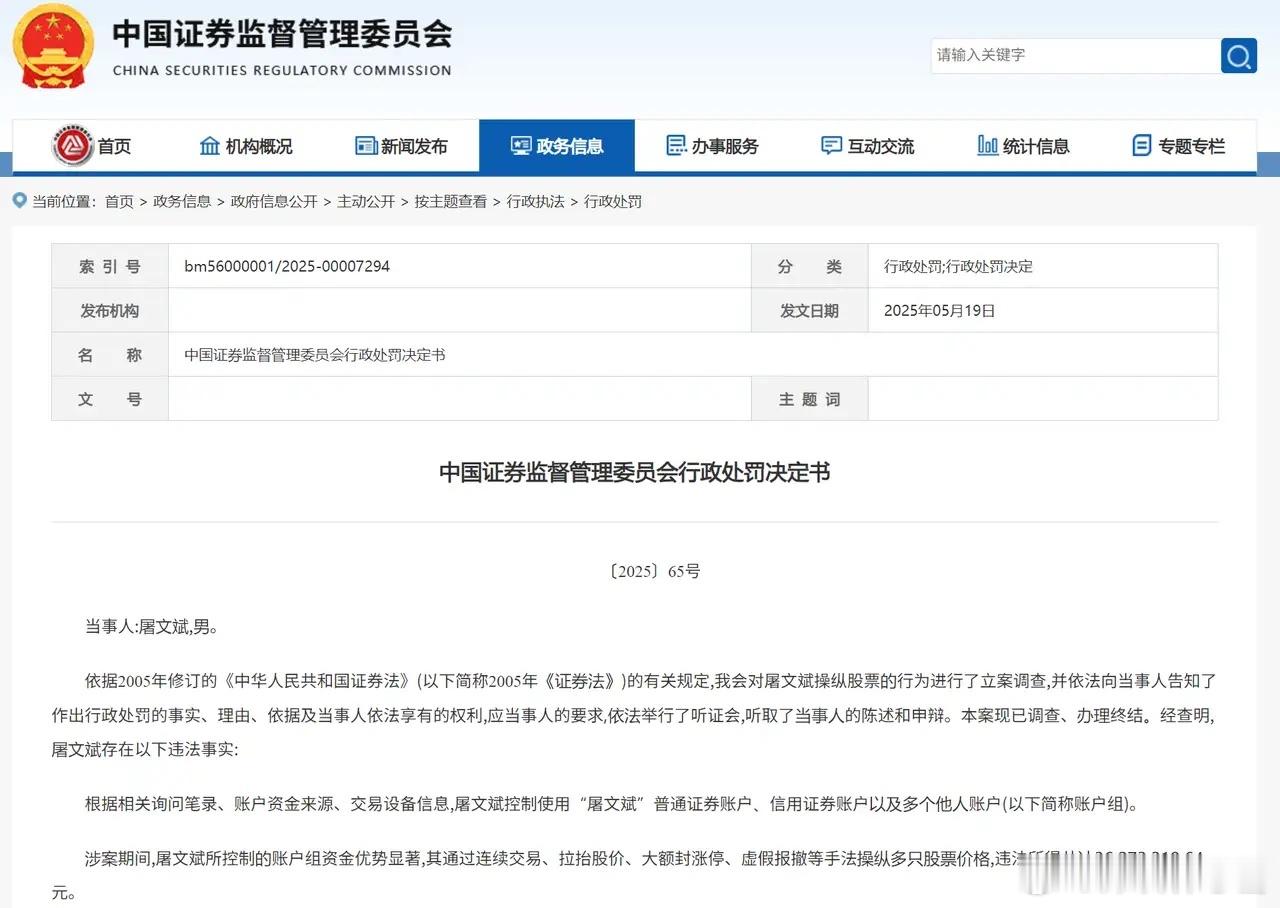Click the English title CHINA SECURITIES REGULATORY COMMISSION
This screenshot has height=908, width=1280.
point(282,71)
